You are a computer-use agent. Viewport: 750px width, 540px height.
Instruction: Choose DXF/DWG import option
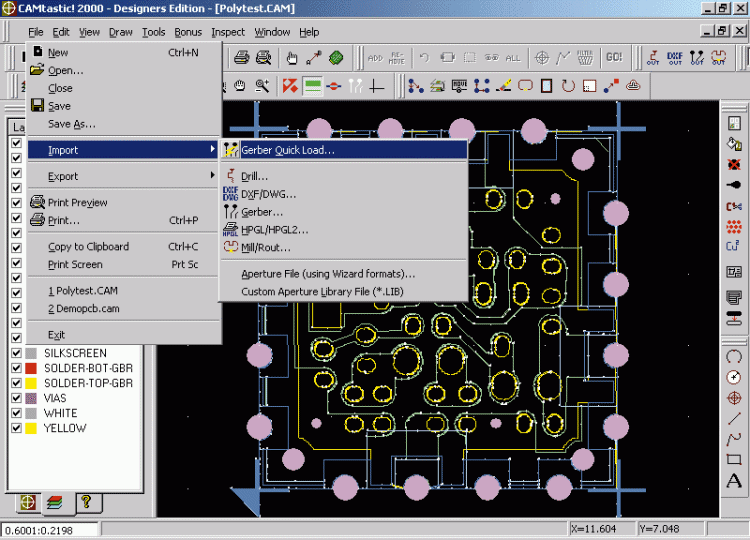(343, 194)
